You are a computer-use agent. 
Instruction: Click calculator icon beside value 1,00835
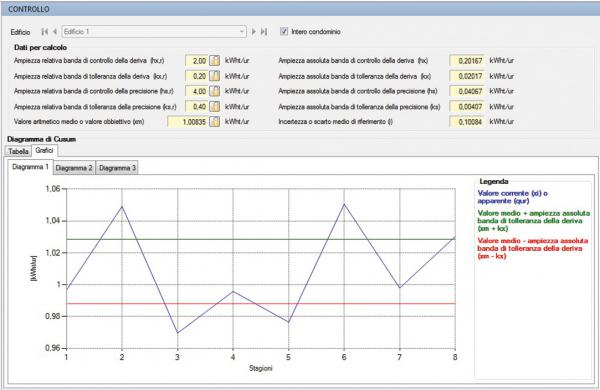click(215, 122)
